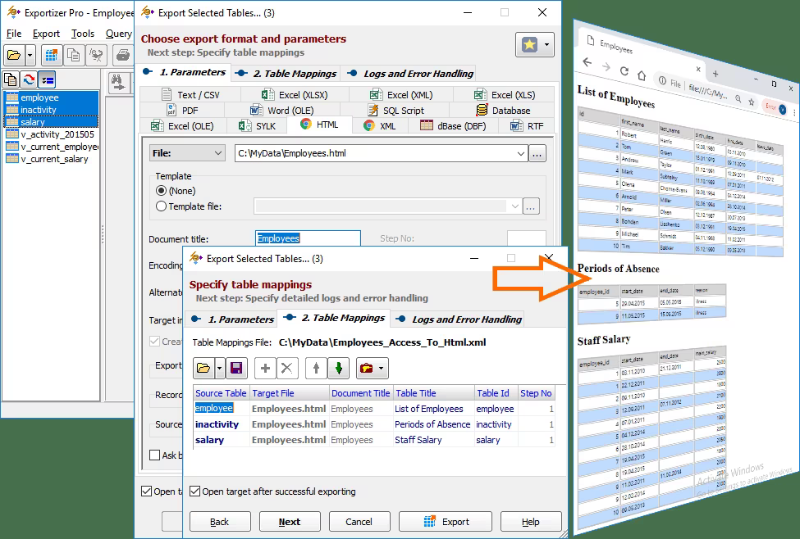Click the Export button
This screenshot has width=800, height=539.
click(445, 522)
